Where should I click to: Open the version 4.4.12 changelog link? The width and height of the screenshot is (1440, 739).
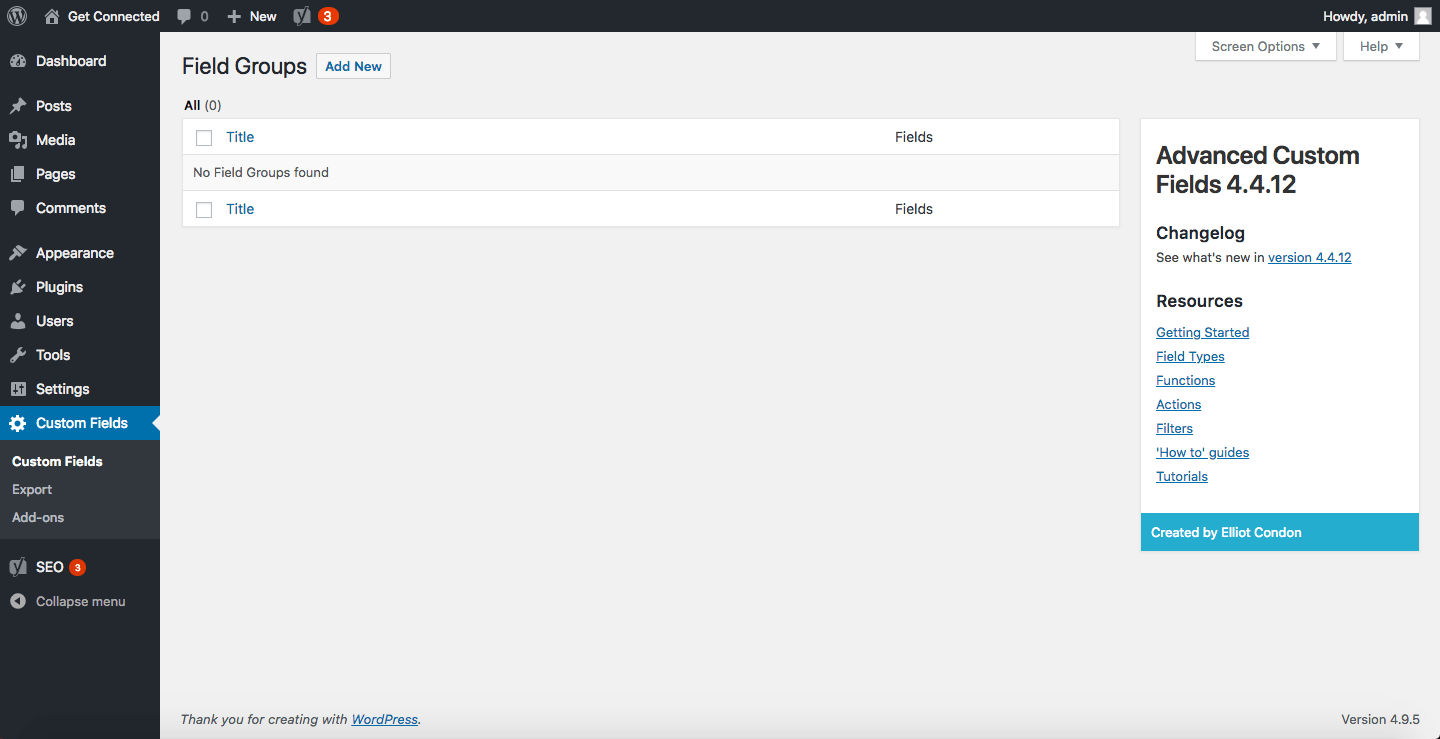click(1309, 257)
